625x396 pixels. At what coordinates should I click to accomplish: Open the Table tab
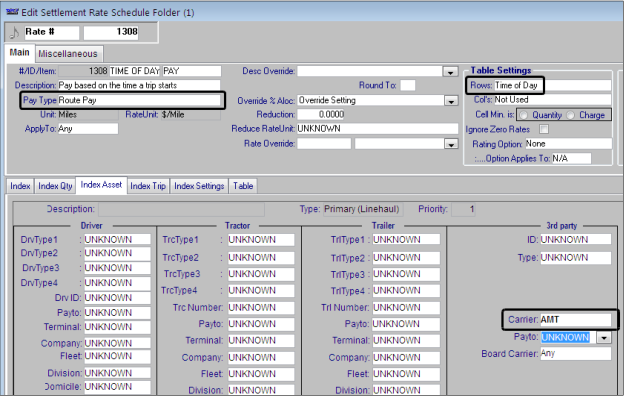point(243,186)
